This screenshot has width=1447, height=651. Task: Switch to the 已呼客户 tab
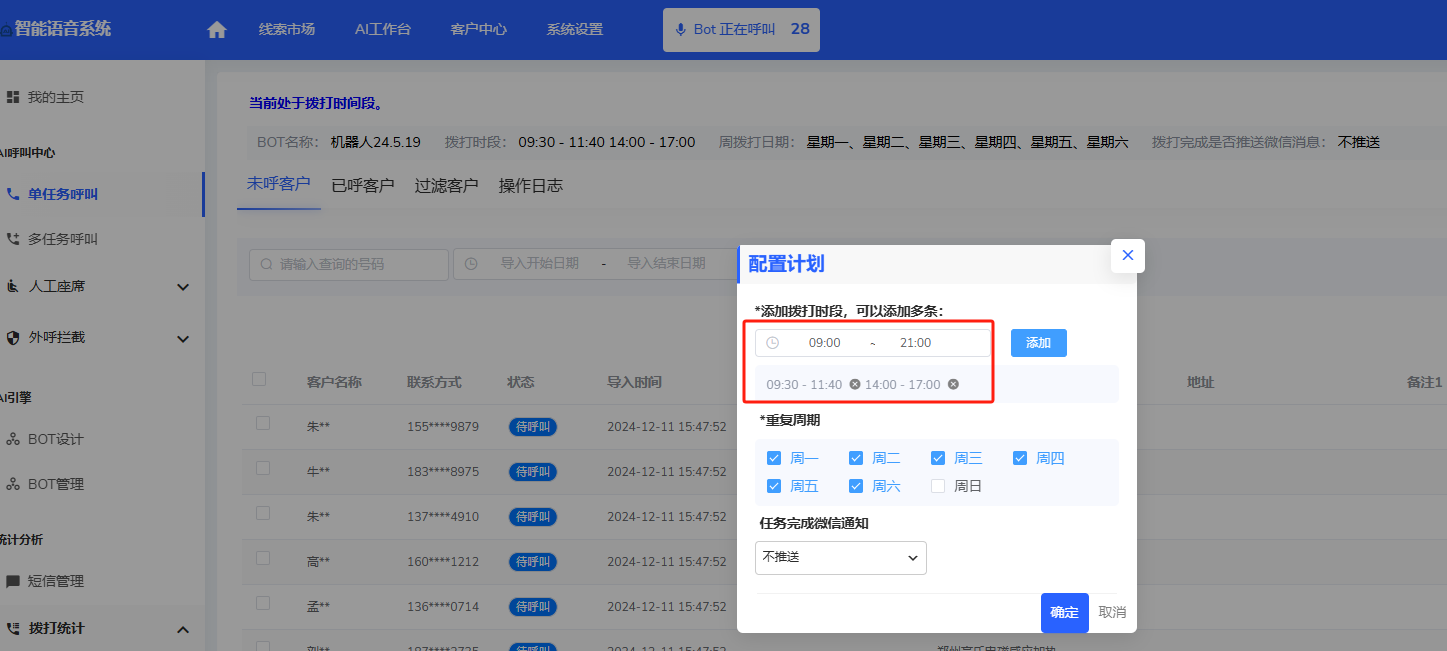click(363, 186)
